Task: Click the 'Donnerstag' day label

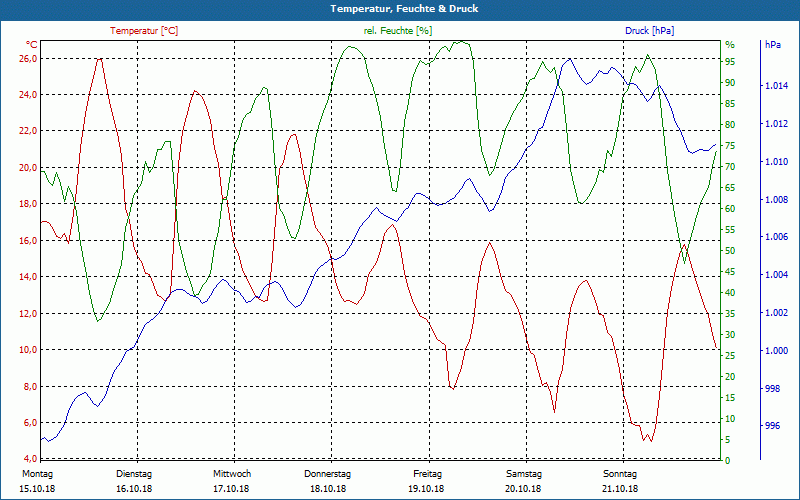Action: click(328, 474)
